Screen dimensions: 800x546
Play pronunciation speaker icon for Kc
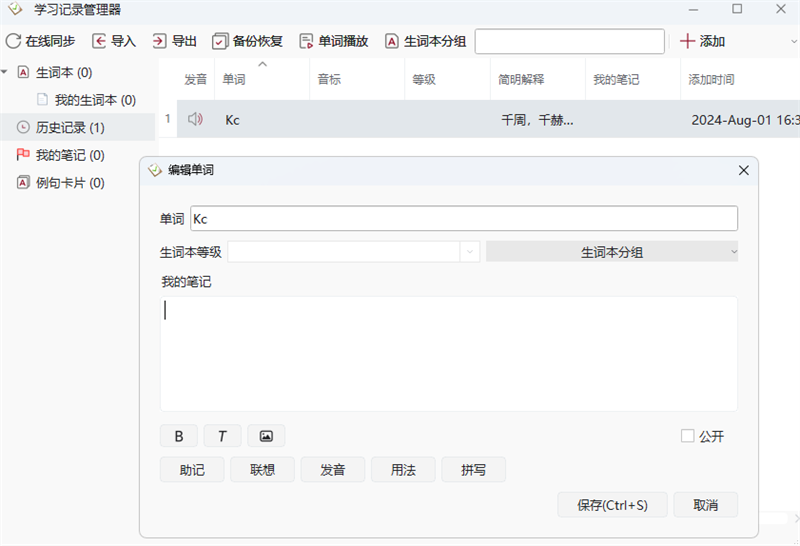pos(195,119)
